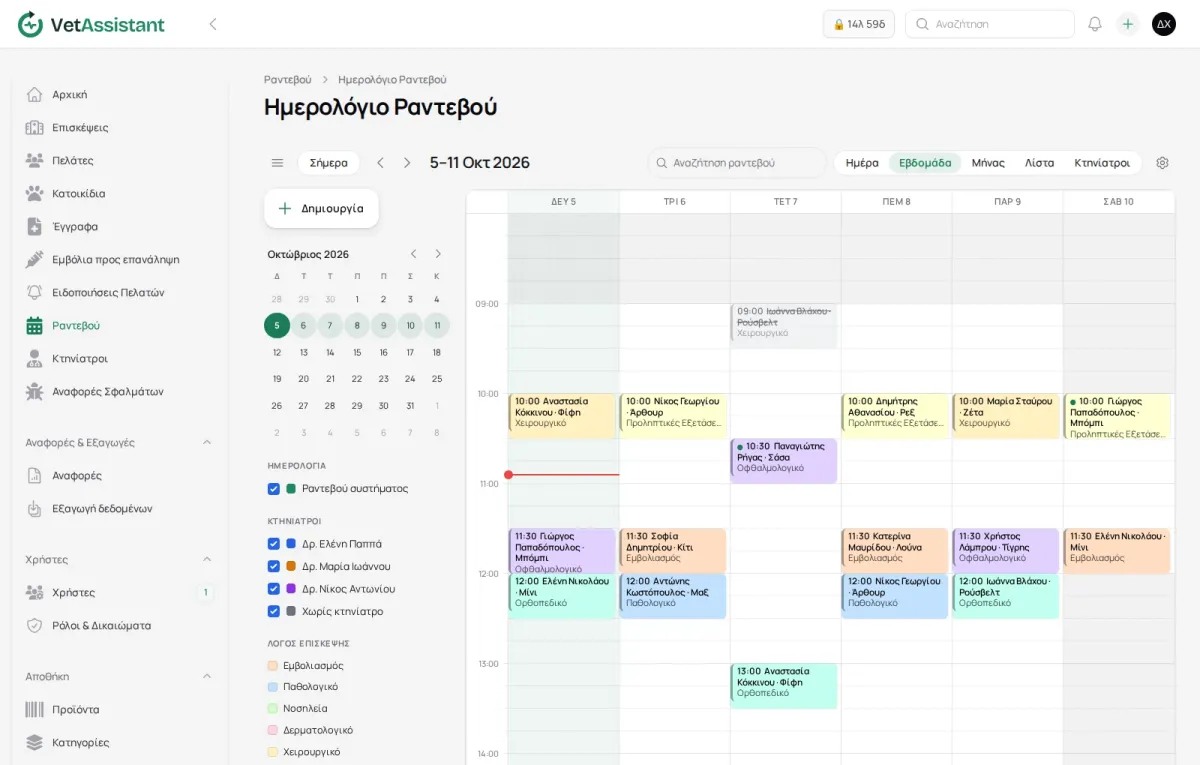Switch to Ημέρα view
This screenshot has width=1200, height=765.
click(862, 163)
